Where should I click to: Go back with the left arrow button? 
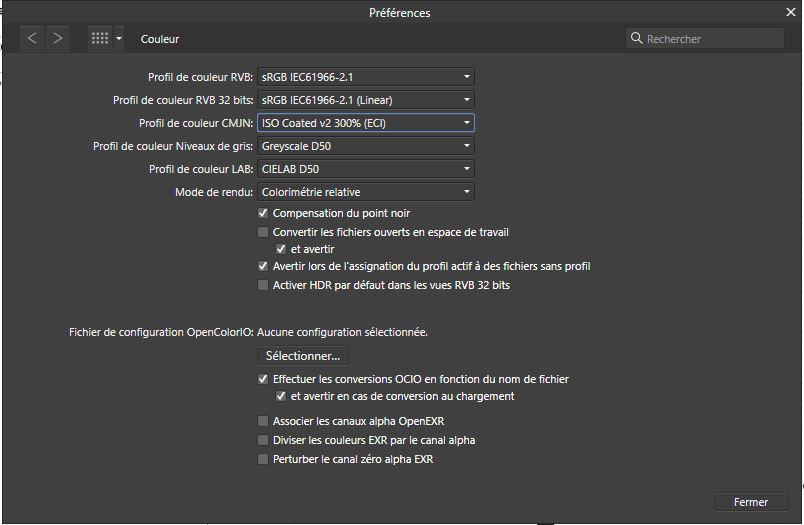pos(32,38)
